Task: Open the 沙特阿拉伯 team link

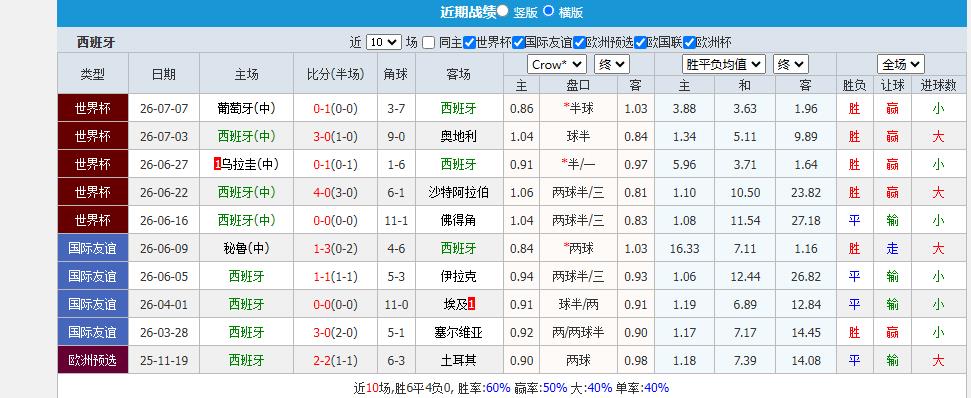Action: click(458, 193)
